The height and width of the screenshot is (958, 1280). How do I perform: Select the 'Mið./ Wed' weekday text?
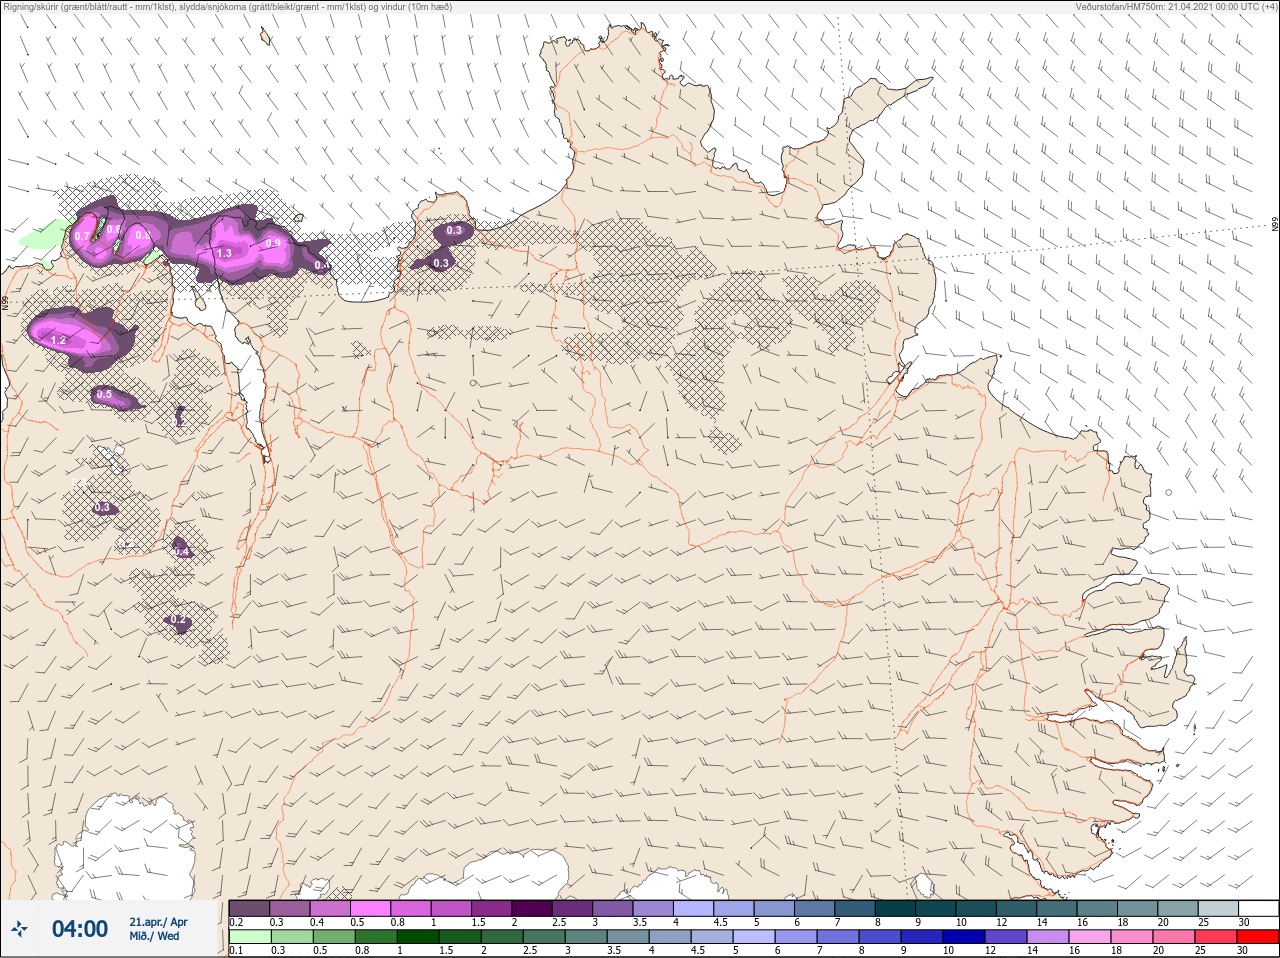click(x=154, y=936)
